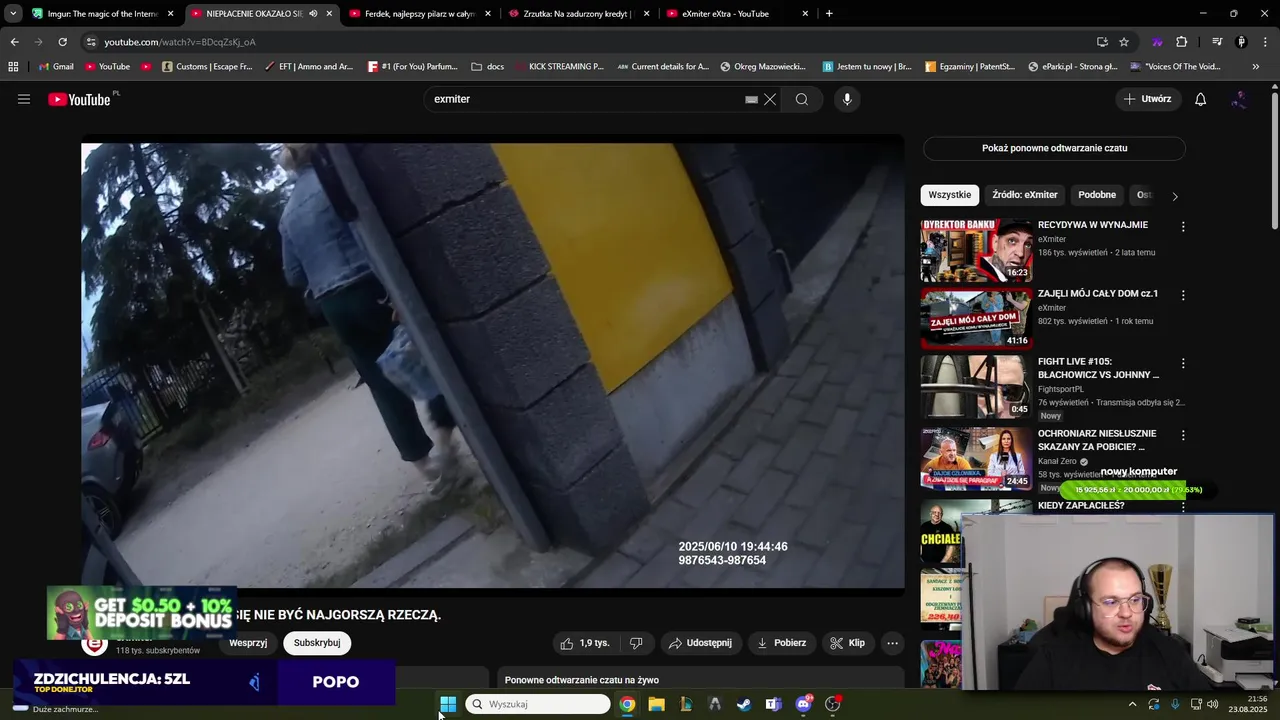The image size is (1280, 720).
Task: Show hidden system tray icons
Action: 1132,704
